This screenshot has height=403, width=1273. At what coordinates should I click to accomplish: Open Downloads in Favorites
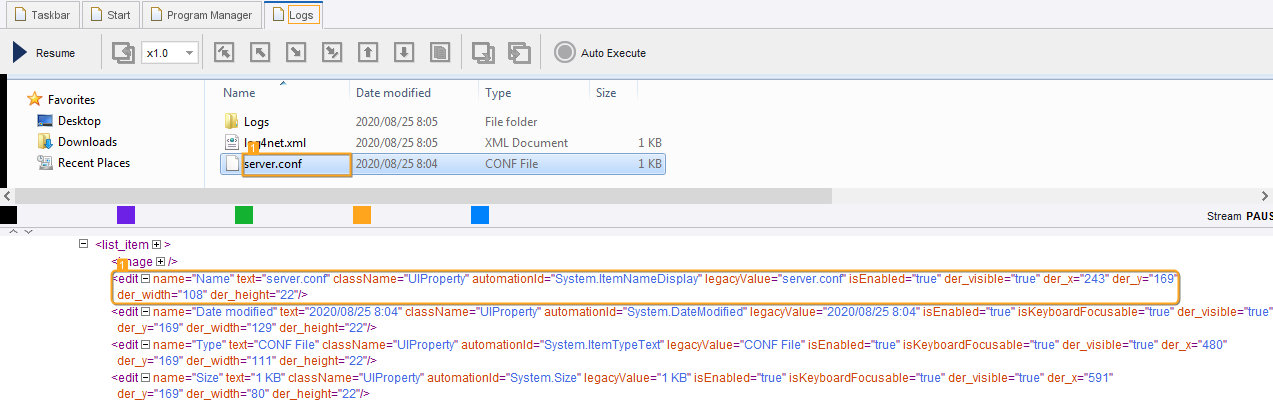[86, 142]
